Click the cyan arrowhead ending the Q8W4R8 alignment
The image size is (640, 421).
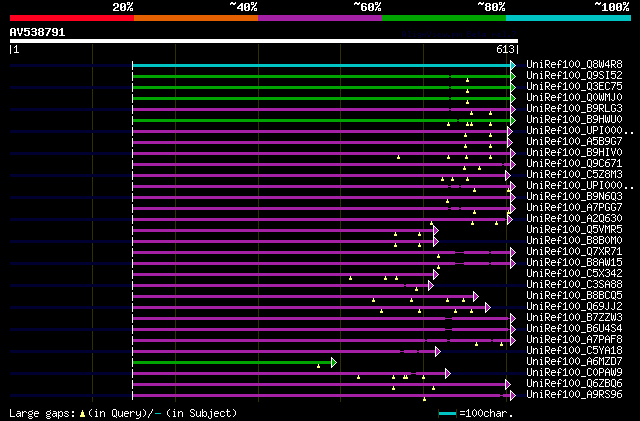point(513,65)
